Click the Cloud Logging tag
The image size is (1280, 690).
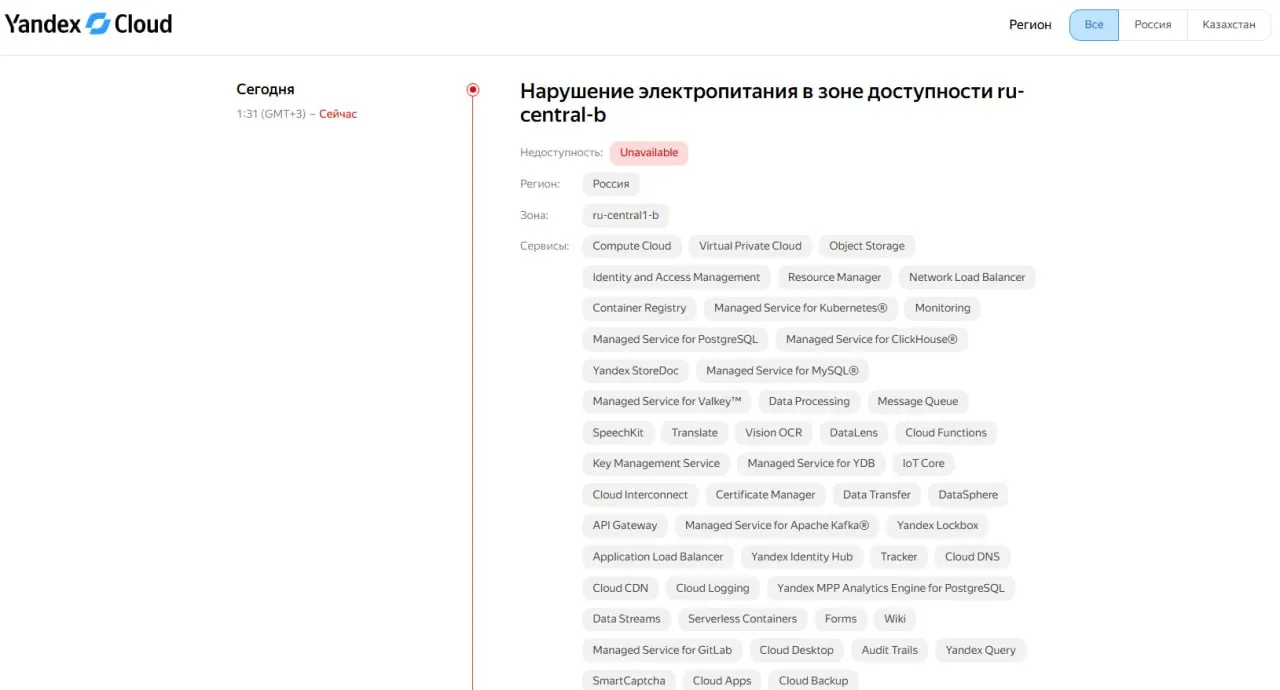click(x=713, y=587)
